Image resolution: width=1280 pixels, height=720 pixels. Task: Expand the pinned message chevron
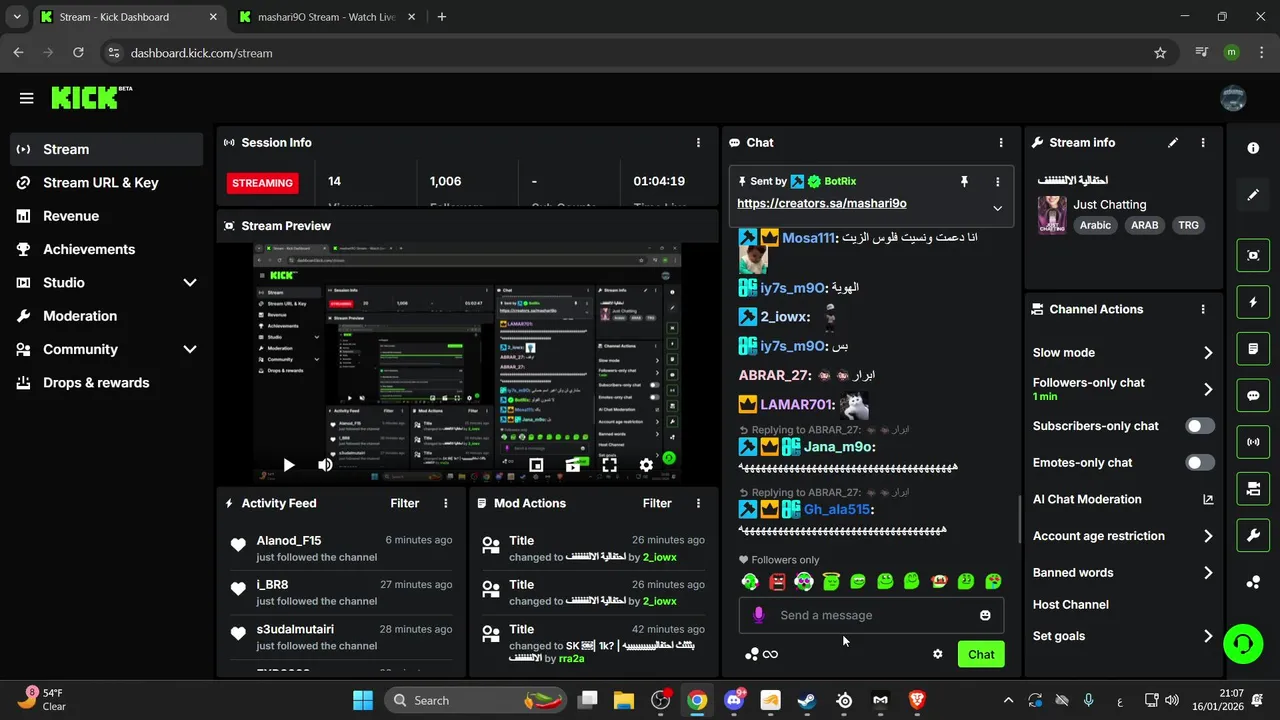click(997, 208)
